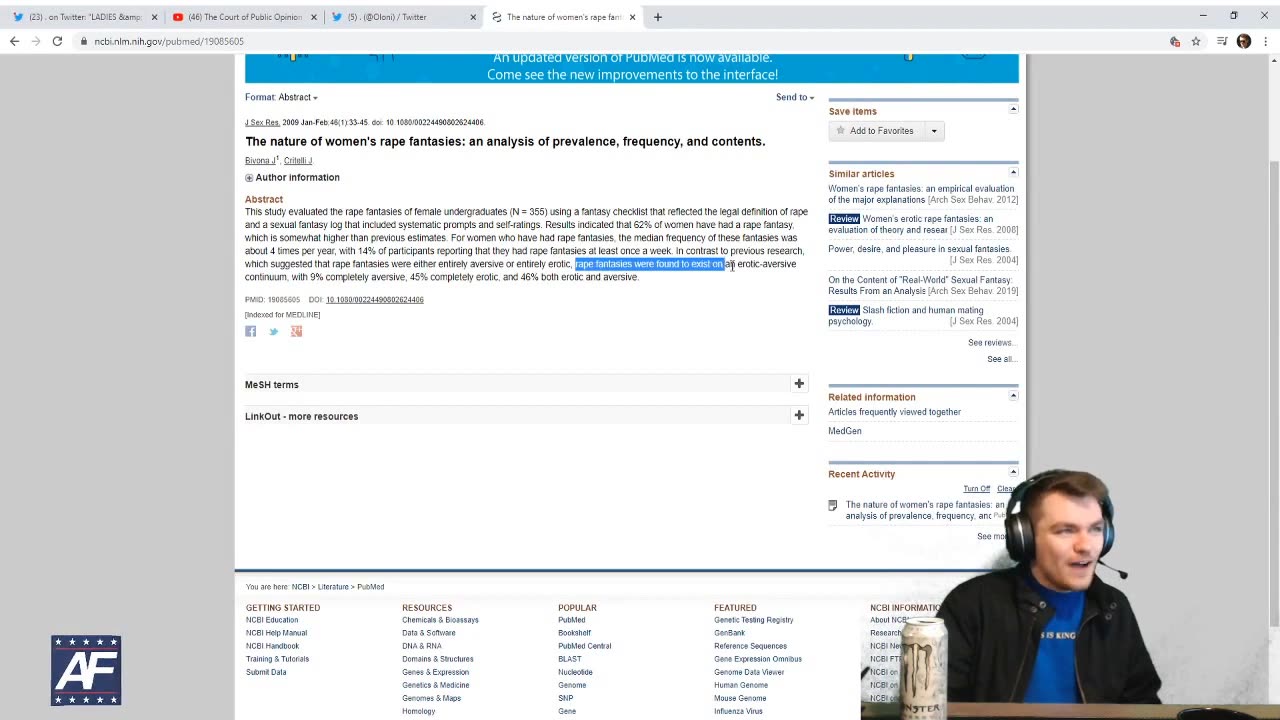Open Chrome profile avatar
Image resolution: width=1280 pixels, height=720 pixels.
(1244, 41)
